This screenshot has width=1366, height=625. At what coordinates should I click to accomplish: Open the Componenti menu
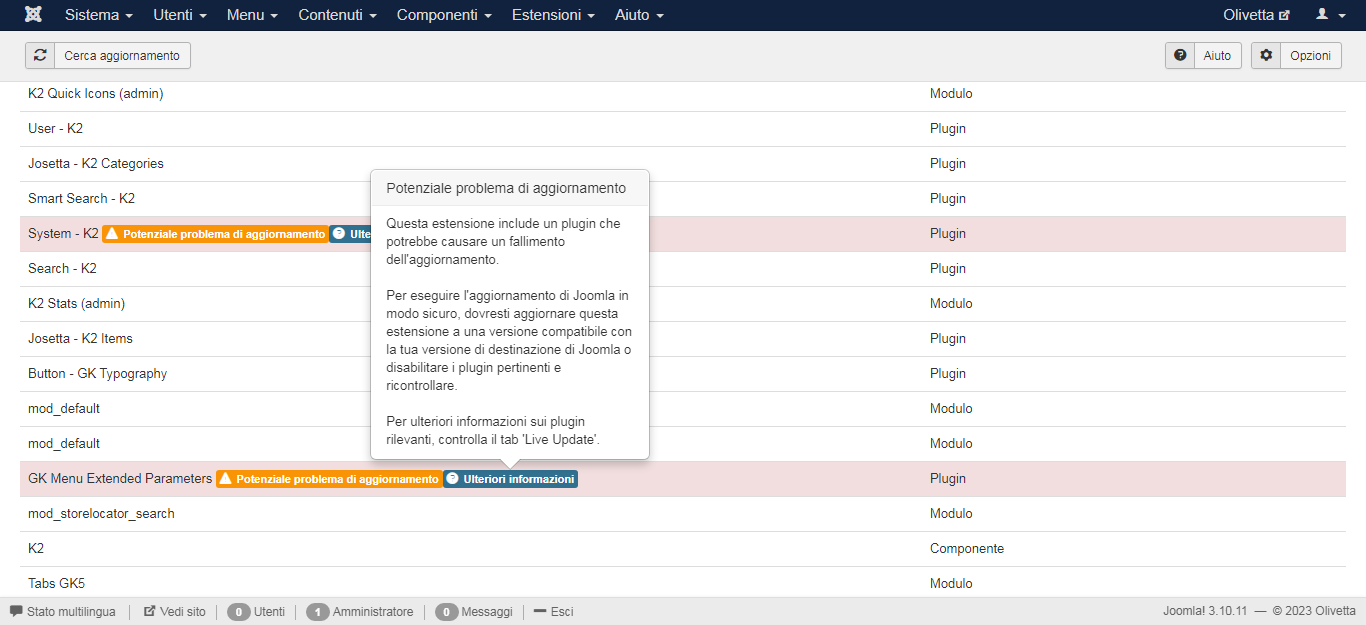444,15
